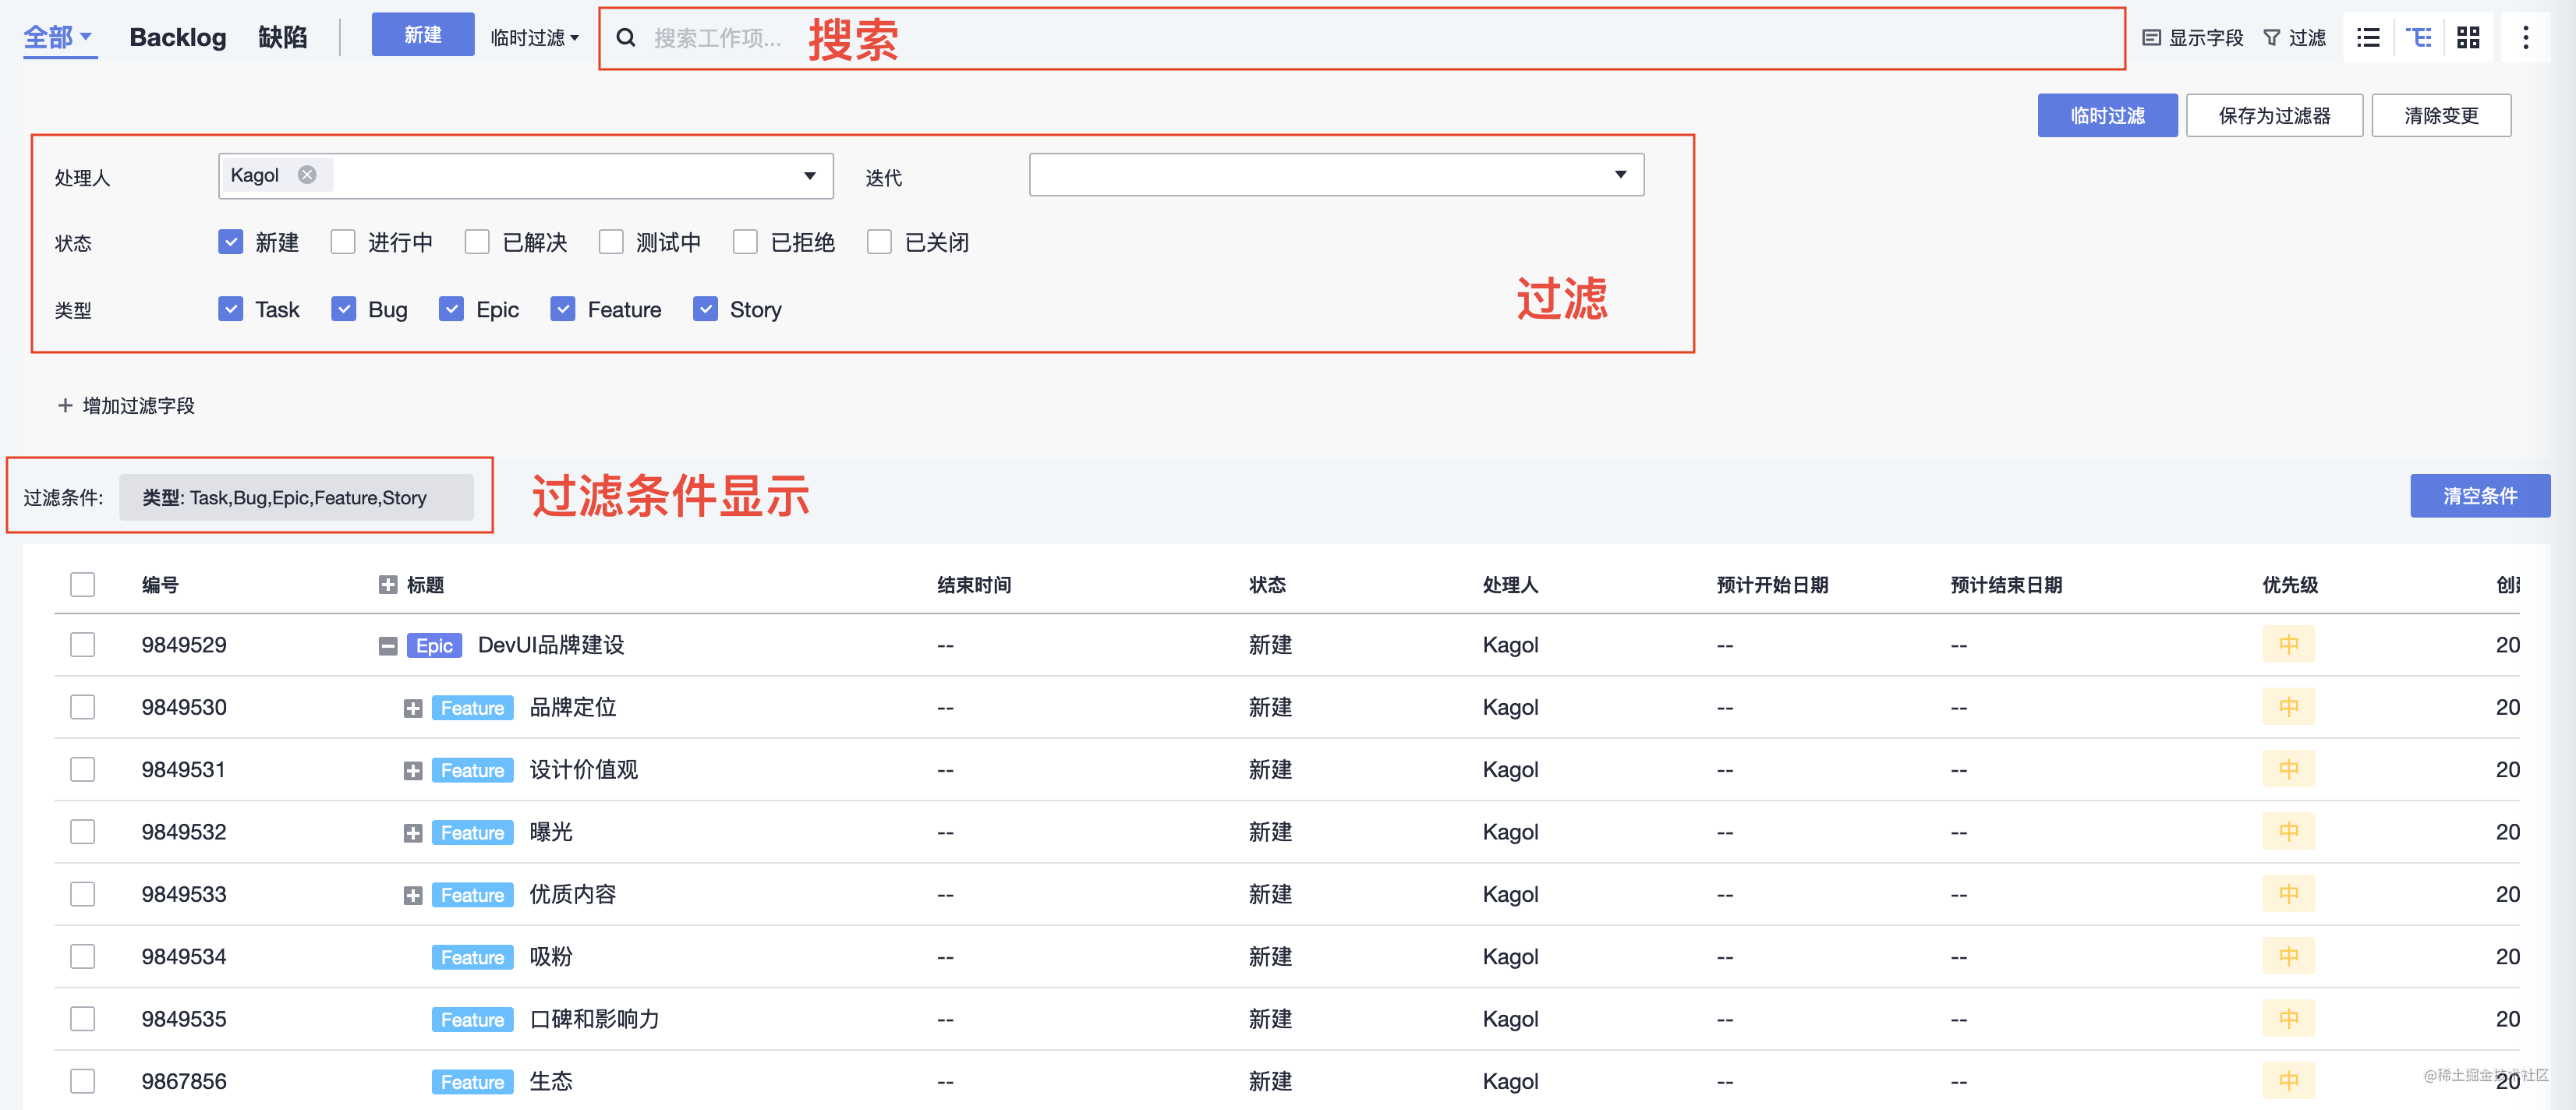Screen dimensions: 2576x1110
Task: Open the 迭代 iteration dropdown
Action: [1621, 174]
